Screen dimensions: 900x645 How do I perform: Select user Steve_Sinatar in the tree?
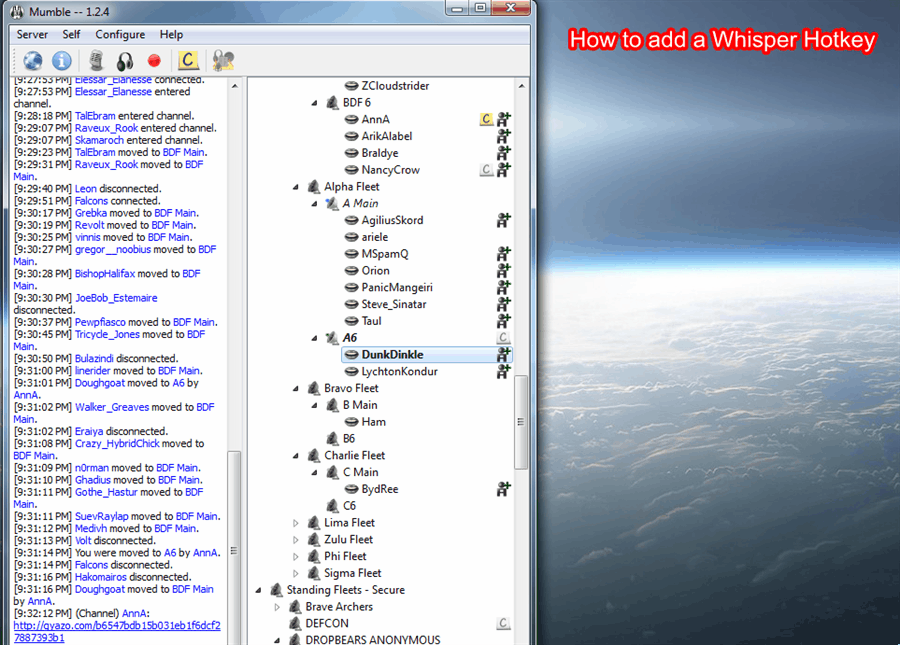(x=394, y=304)
